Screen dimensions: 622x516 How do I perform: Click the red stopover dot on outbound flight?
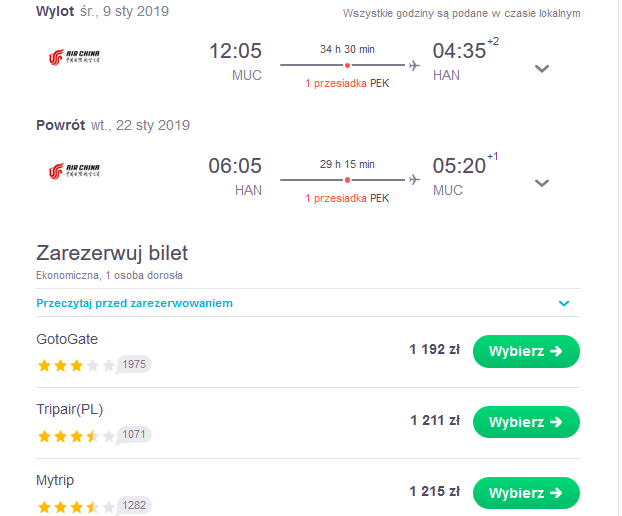(347, 65)
